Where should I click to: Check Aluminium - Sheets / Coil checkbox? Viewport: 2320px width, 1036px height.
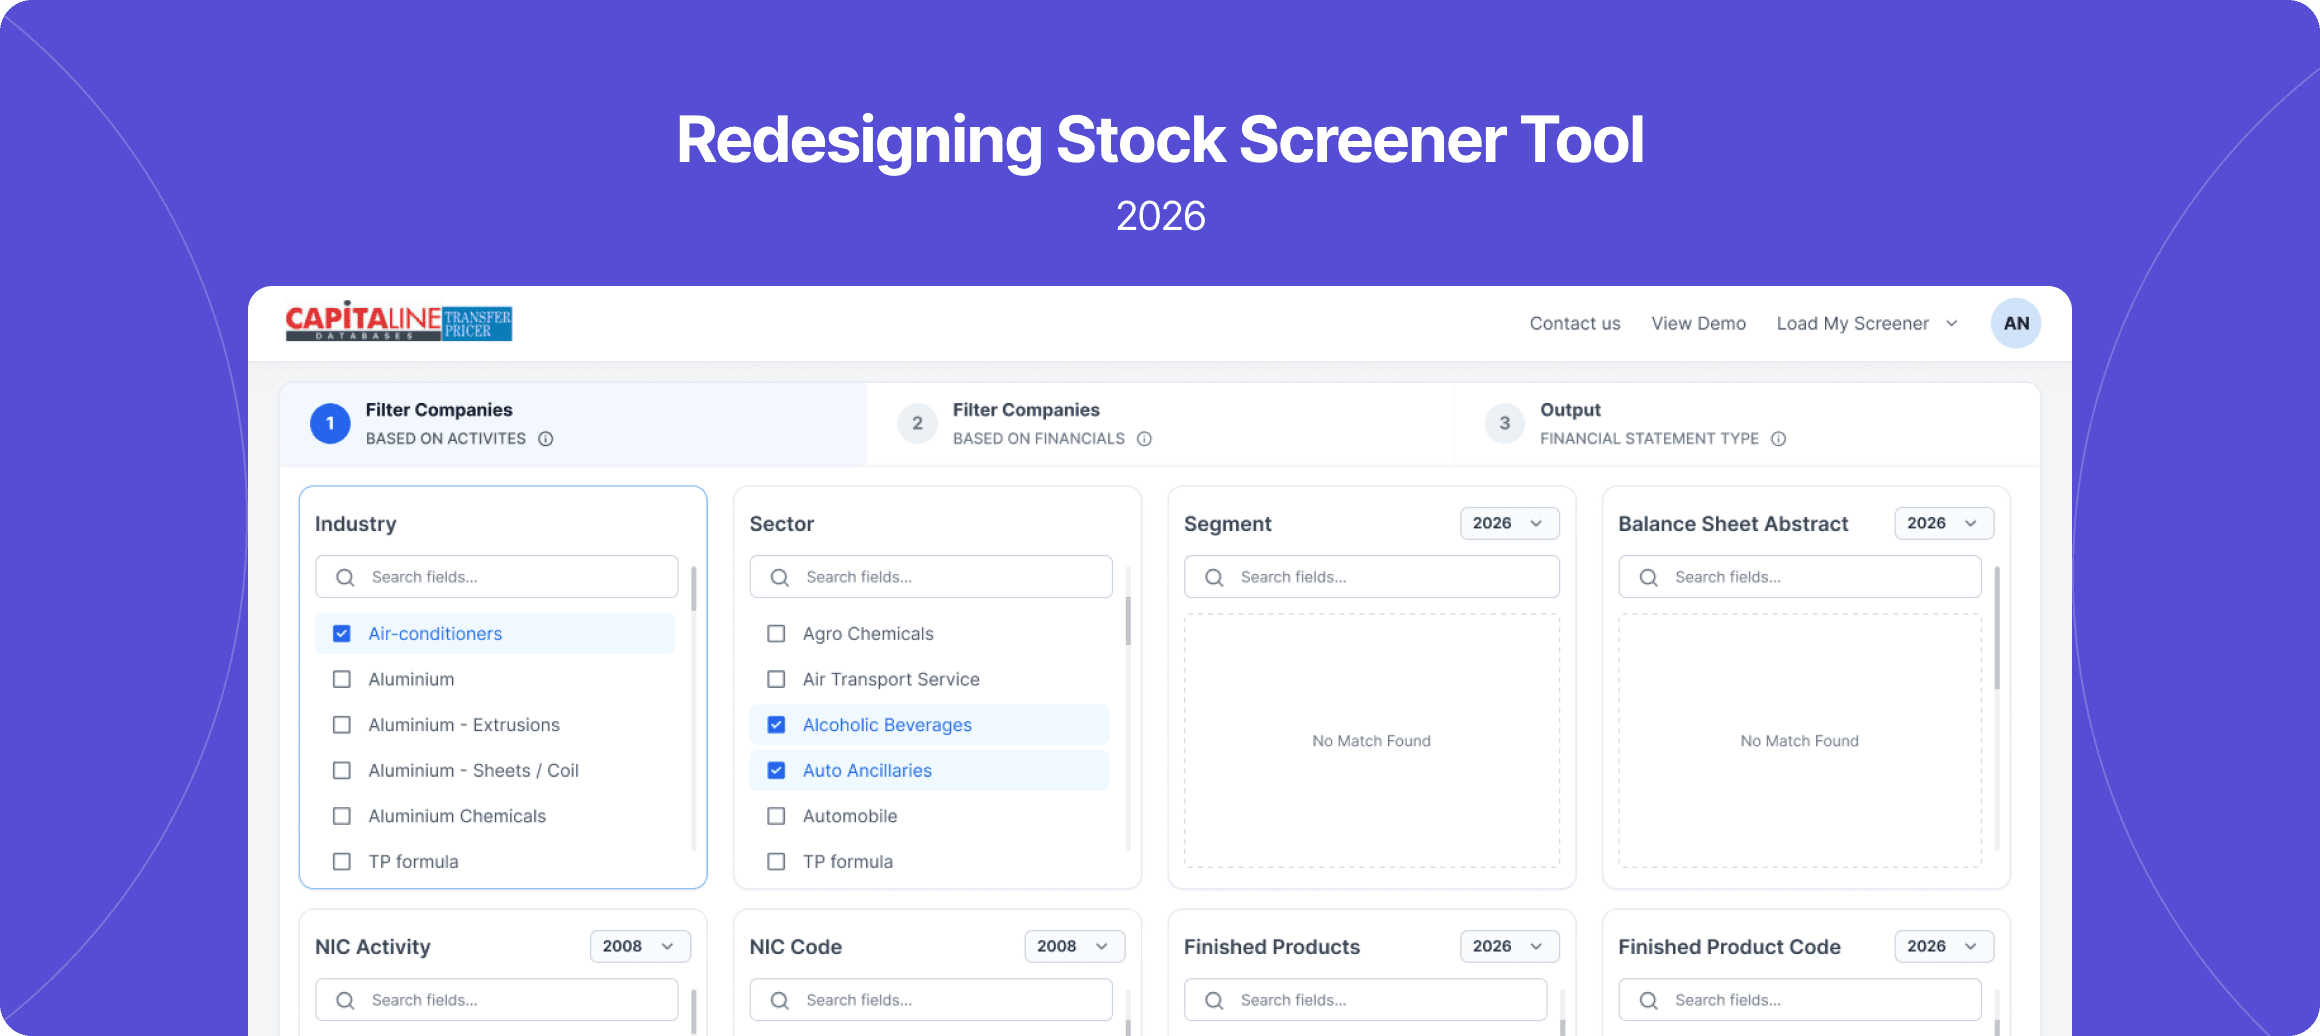pyautogui.click(x=342, y=771)
